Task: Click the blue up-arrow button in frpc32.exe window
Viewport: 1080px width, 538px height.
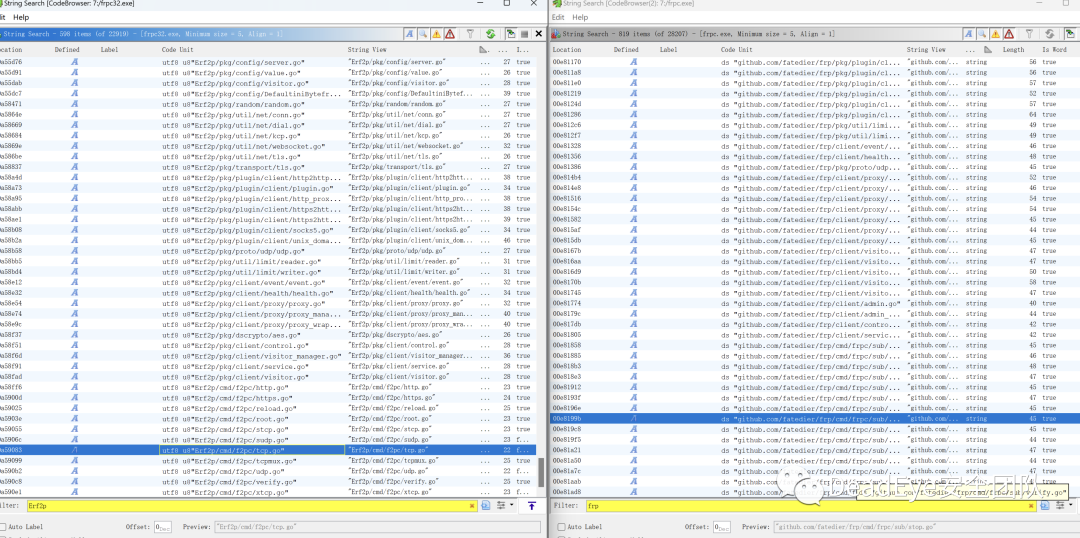Action: (532, 506)
